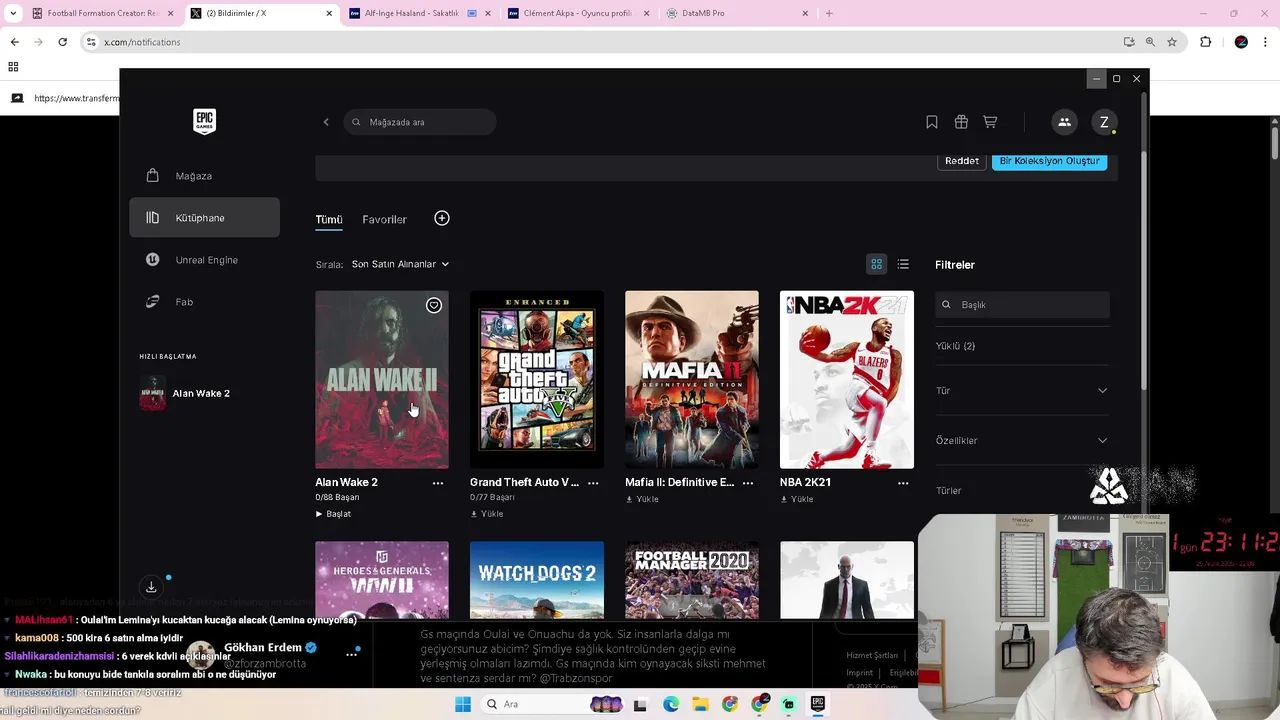Open Chrome three-dot menu
The image size is (1280, 720).
1265,42
